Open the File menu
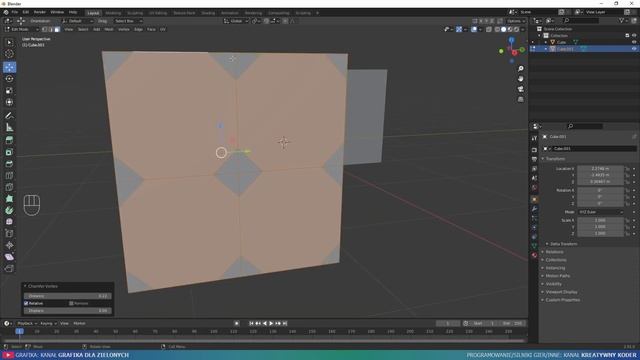The image size is (640, 360). coord(15,12)
